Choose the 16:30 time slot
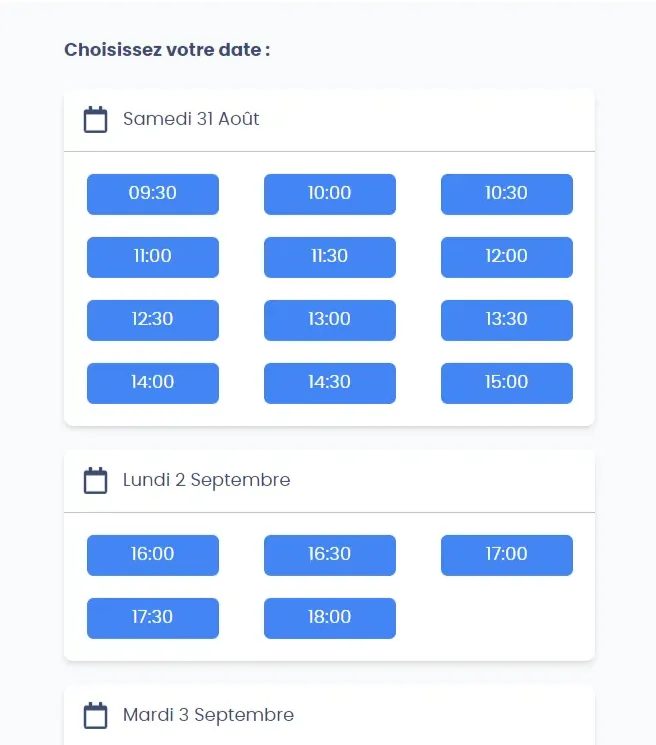The width and height of the screenshot is (656, 745). tap(330, 555)
